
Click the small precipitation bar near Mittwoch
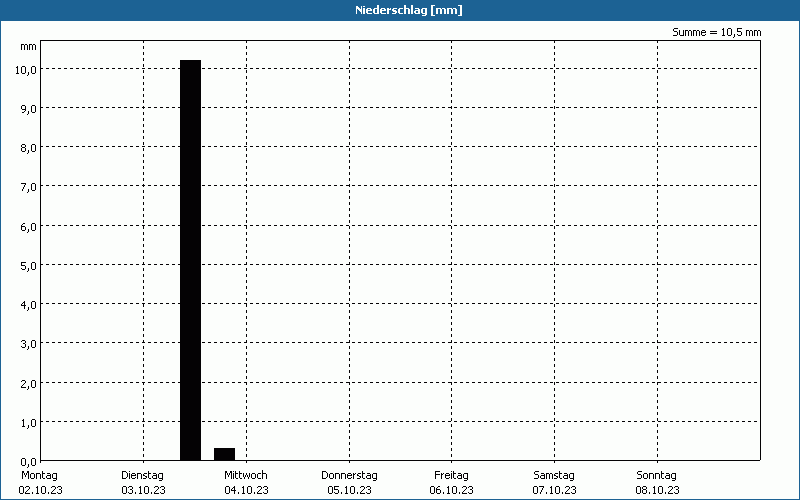224,454
